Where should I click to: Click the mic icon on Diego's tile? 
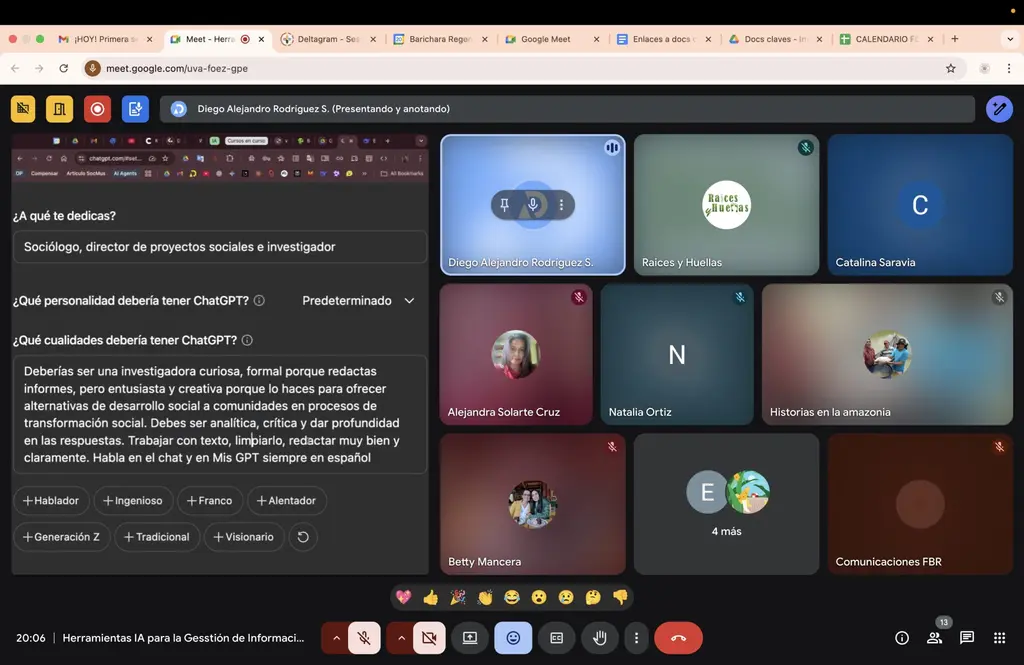533,205
